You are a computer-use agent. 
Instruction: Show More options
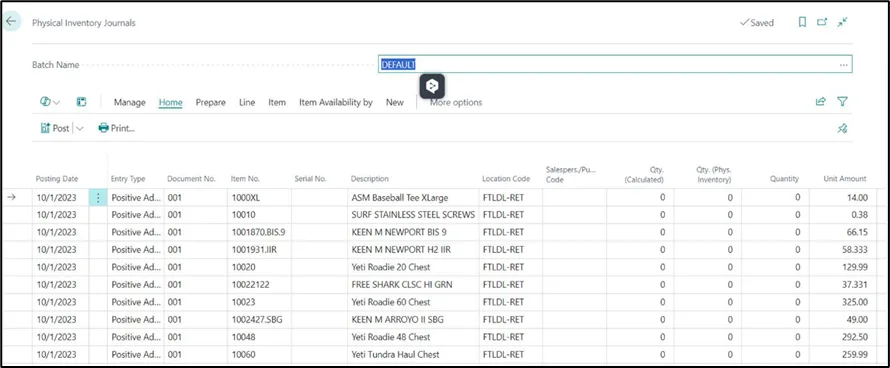pyautogui.click(x=456, y=102)
